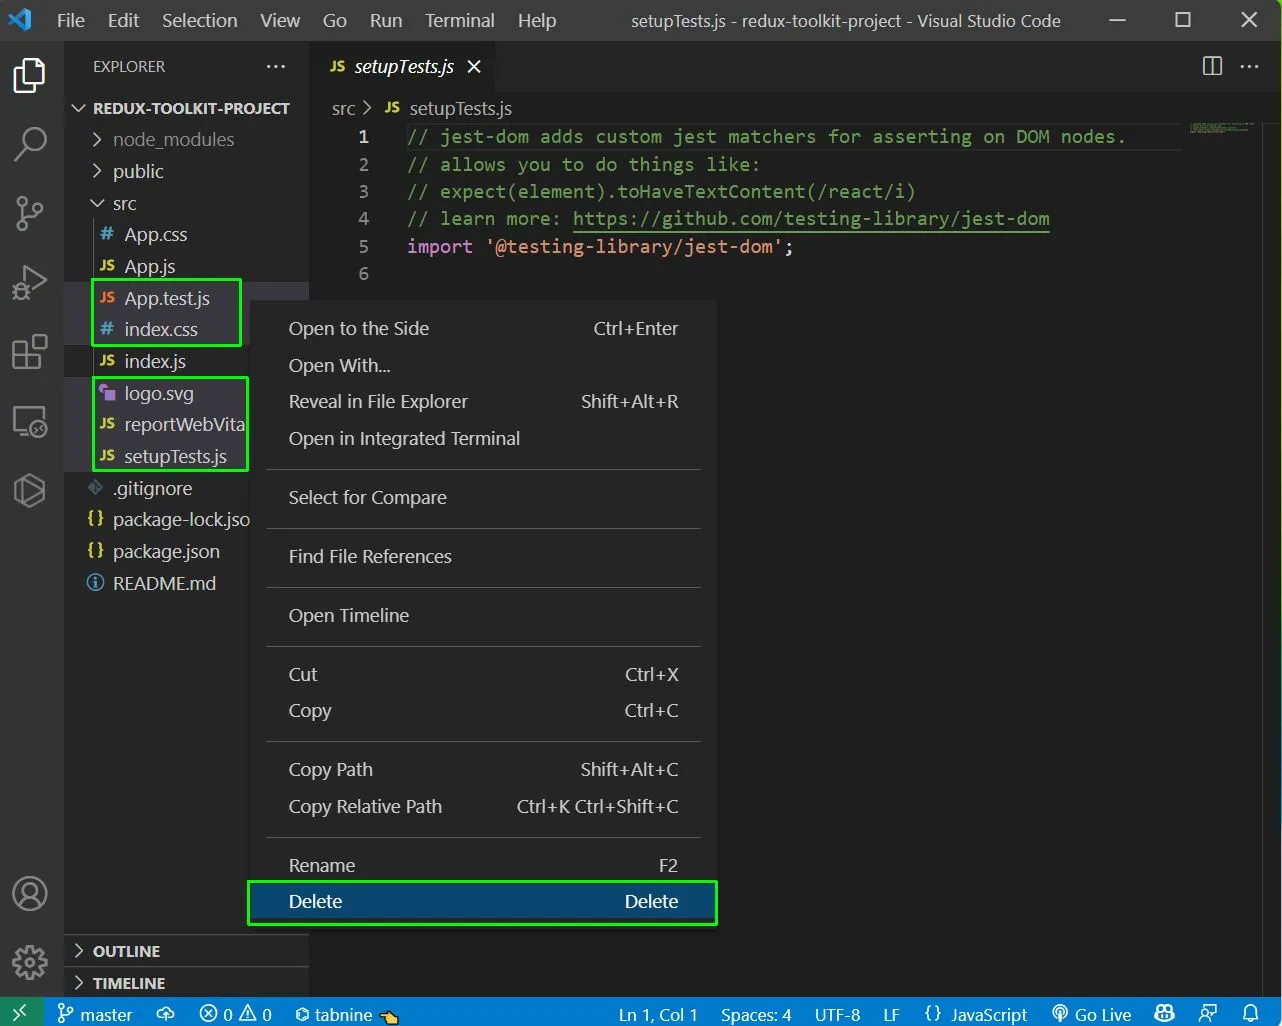Expand the OUTLINE section
This screenshot has height=1026, width=1282.
point(126,951)
